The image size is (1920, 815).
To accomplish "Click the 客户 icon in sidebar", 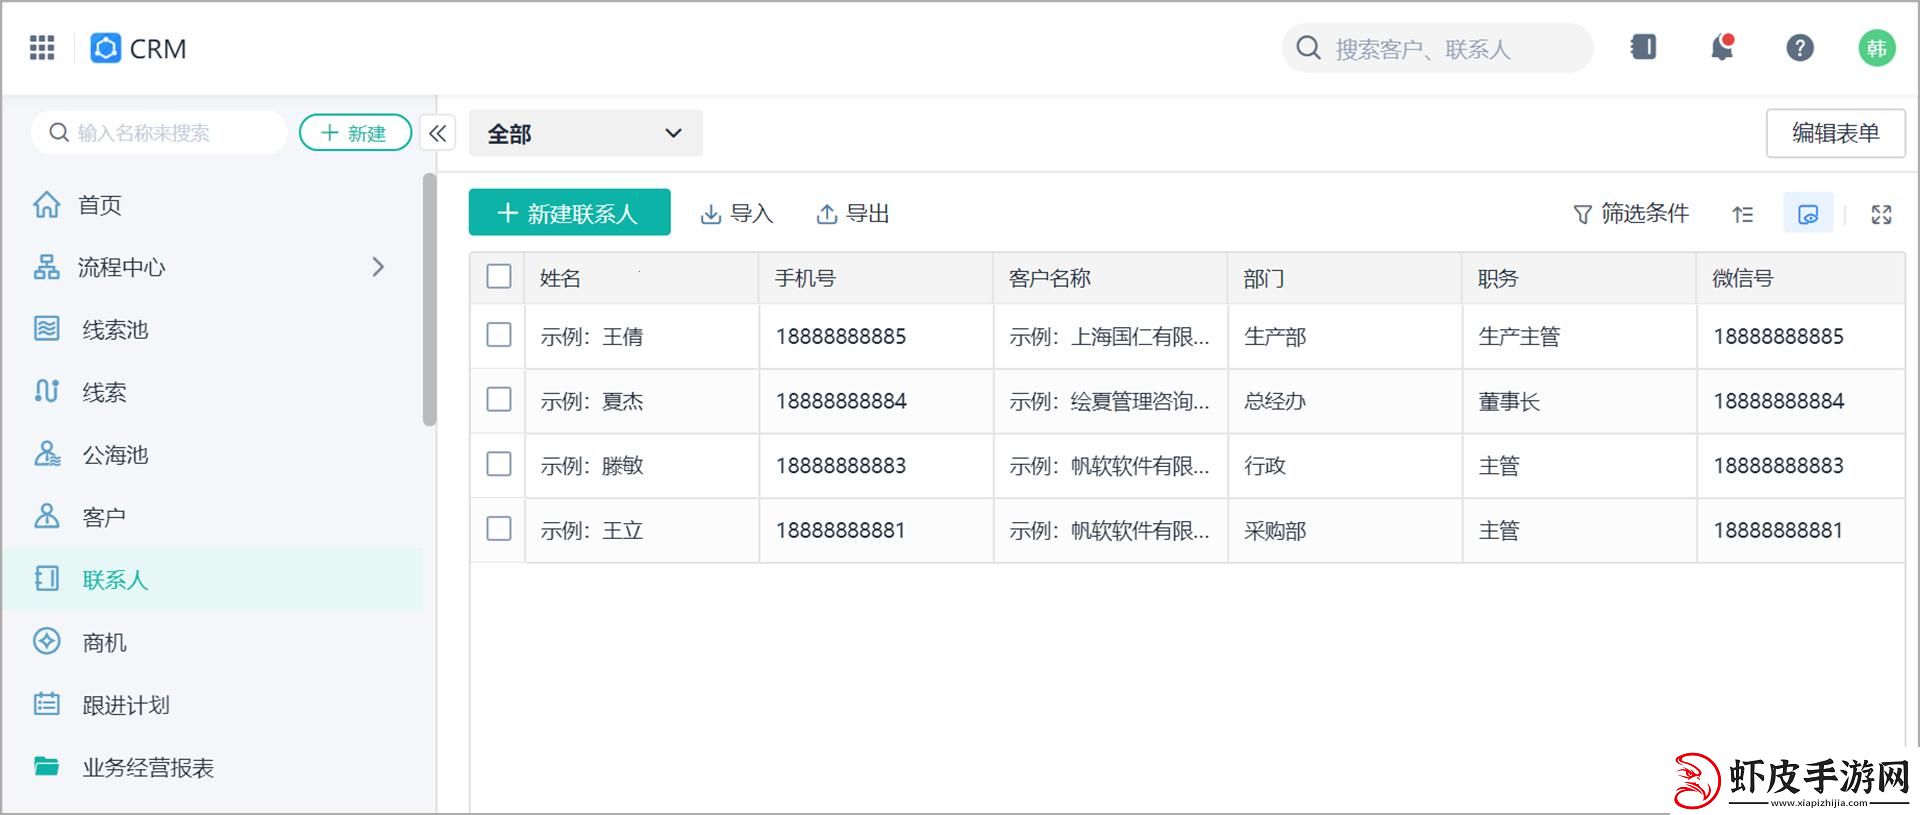I will (47, 516).
